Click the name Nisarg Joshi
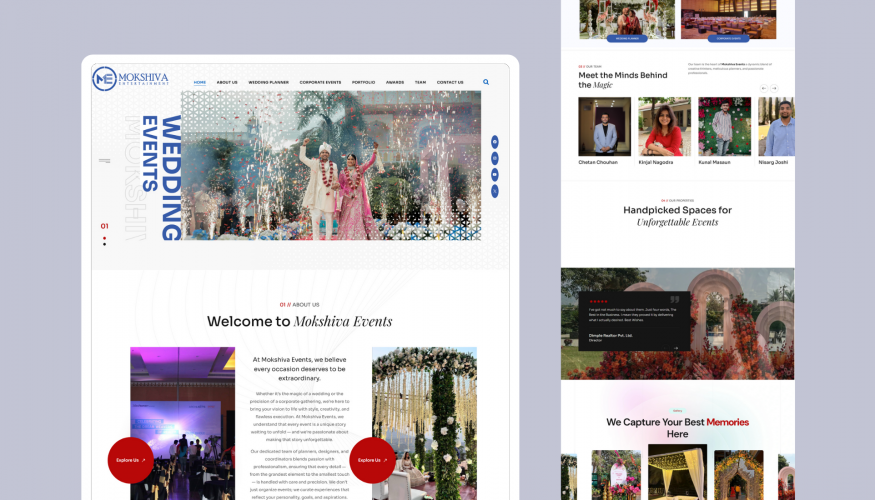 (773, 162)
